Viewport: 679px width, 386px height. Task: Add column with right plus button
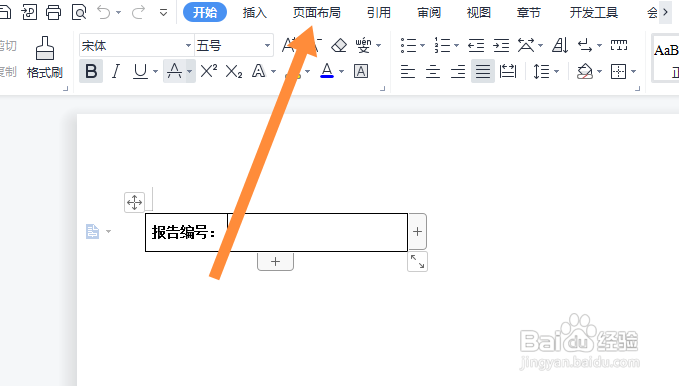click(417, 231)
